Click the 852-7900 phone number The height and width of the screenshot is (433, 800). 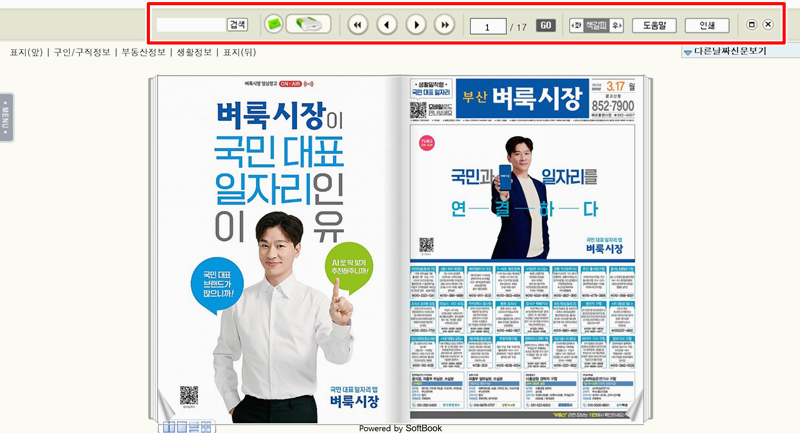pyautogui.click(x=613, y=106)
